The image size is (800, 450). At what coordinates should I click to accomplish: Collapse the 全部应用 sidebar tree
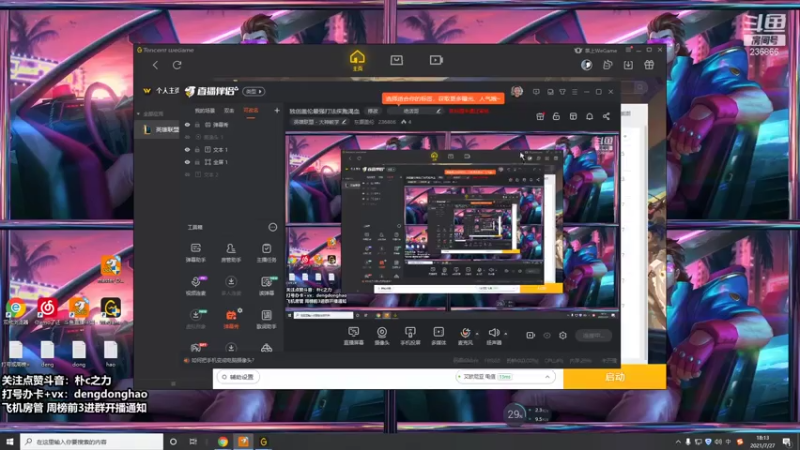pyautogui.click(x=138, y=114)
